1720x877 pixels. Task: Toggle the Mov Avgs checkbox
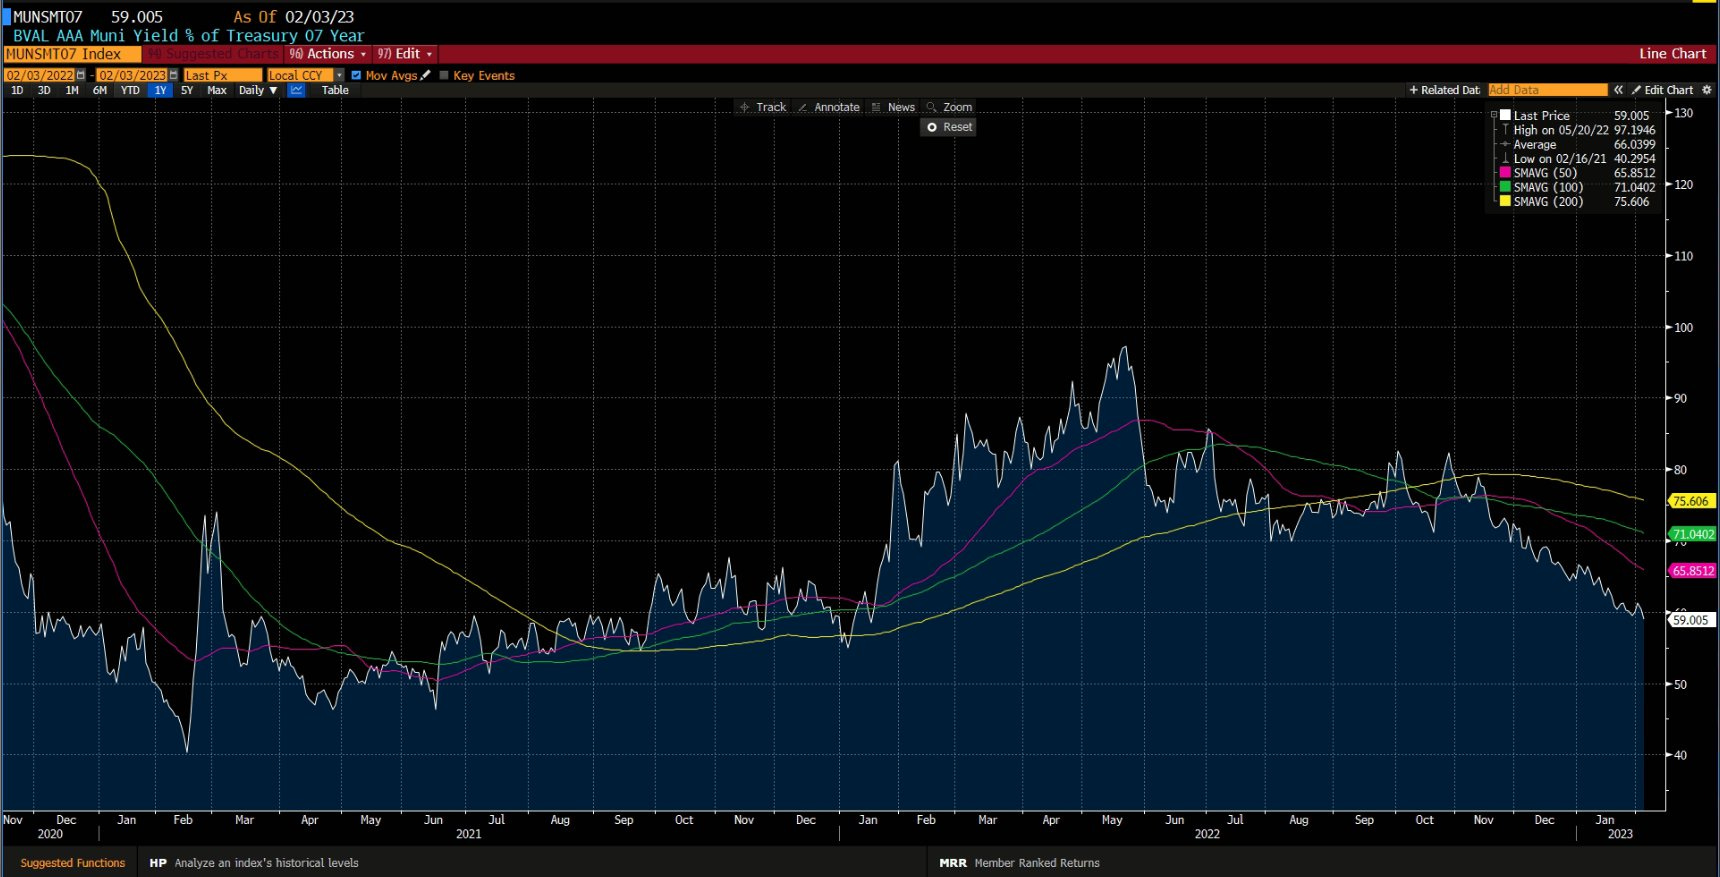tap(356, 75)
